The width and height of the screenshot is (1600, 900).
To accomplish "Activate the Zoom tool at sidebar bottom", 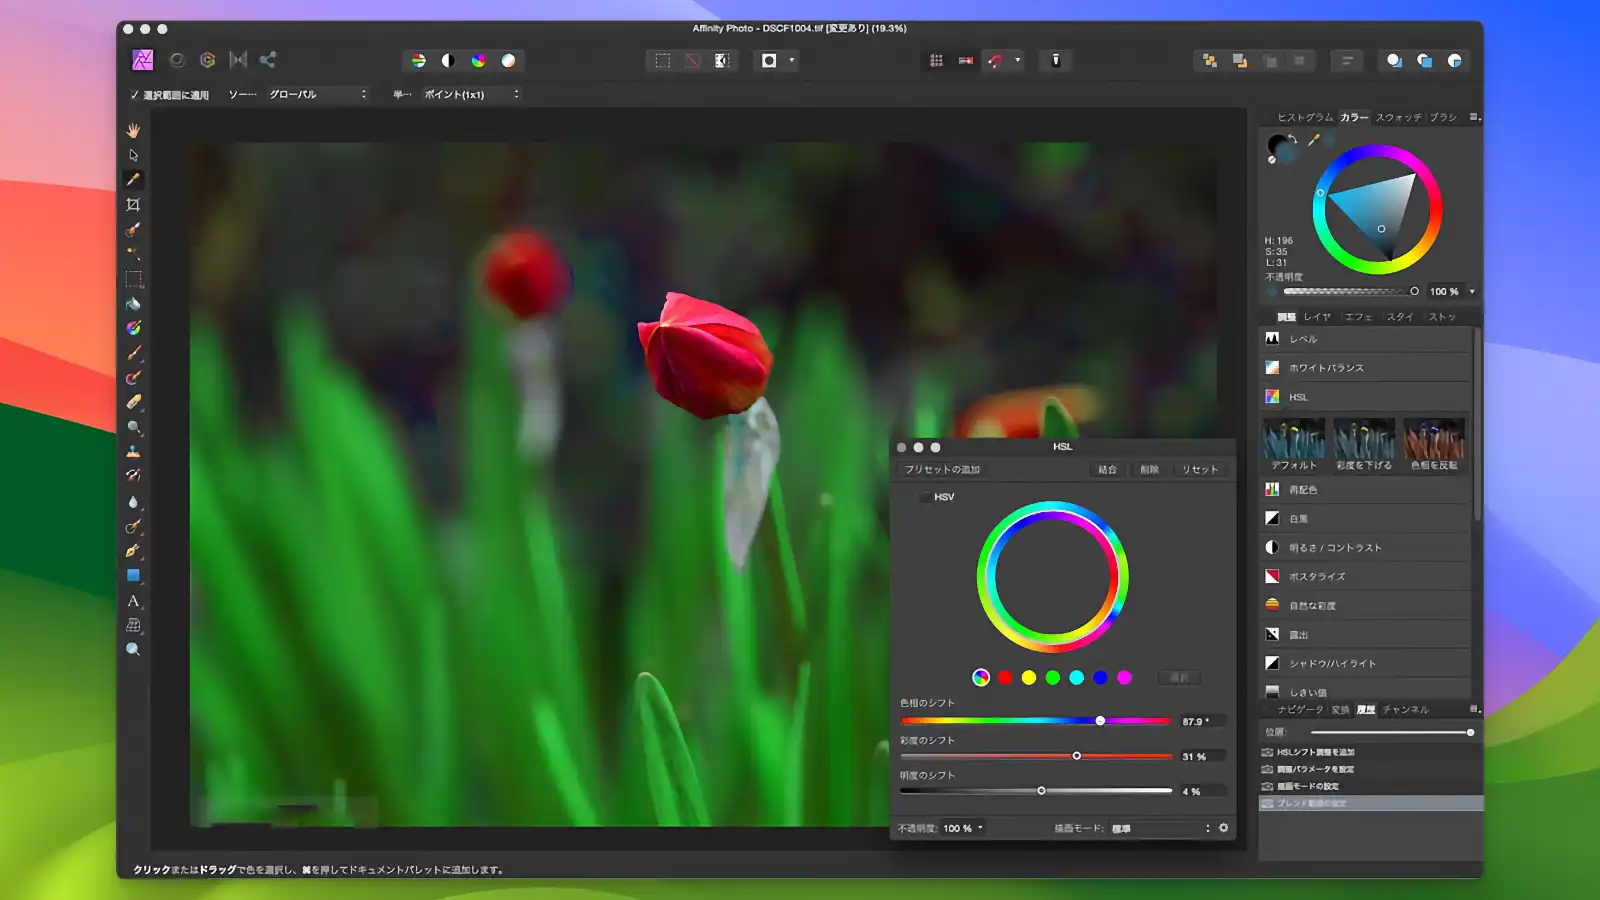I will [133, 650].
